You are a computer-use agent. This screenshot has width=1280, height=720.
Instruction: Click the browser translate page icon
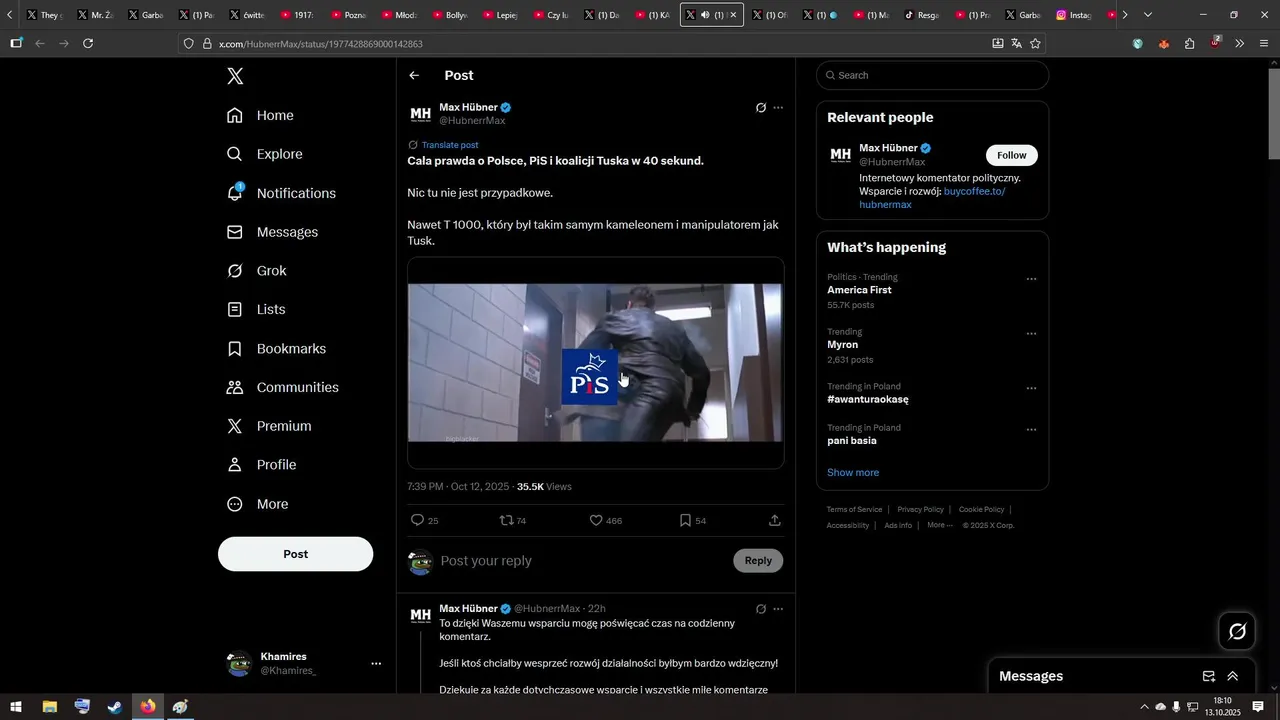pyautogui.click(x=1016, y=43)
